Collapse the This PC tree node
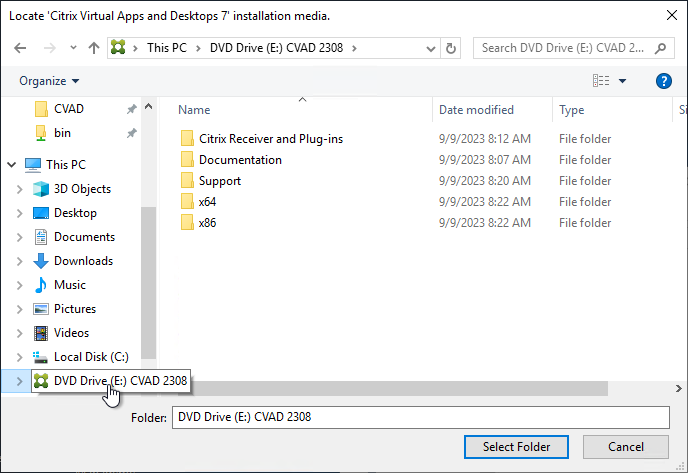Viewport: 688px width, 473px height. pyautogui.click(x=12, y=165)
